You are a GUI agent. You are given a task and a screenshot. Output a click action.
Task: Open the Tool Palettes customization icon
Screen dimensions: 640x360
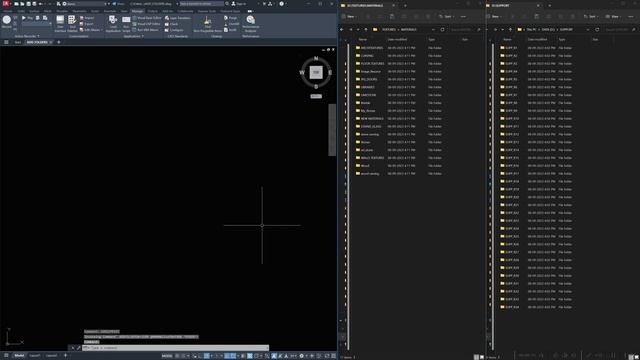pos(72,24)
